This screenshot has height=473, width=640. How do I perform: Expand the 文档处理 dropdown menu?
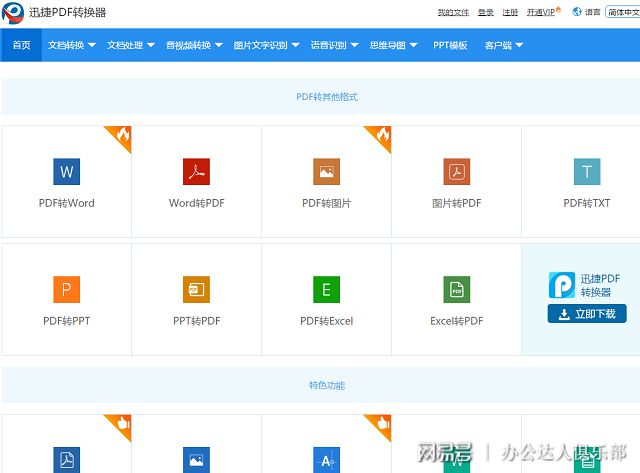(131, 45)
